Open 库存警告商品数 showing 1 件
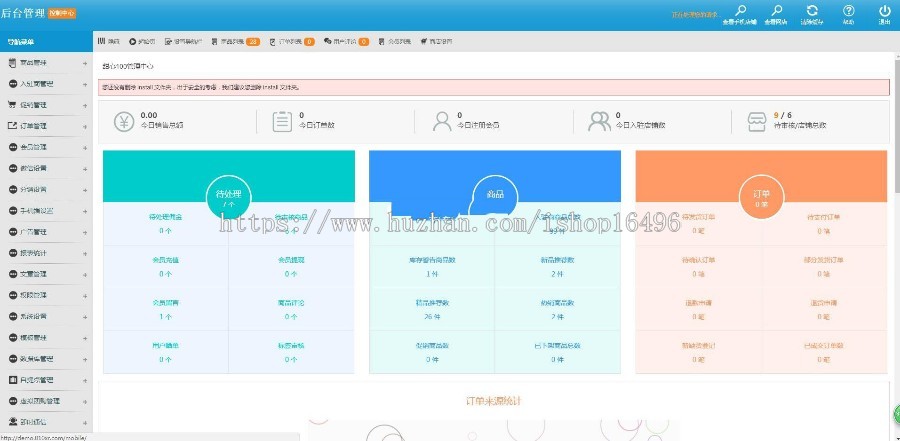 (x=432, y=267)
